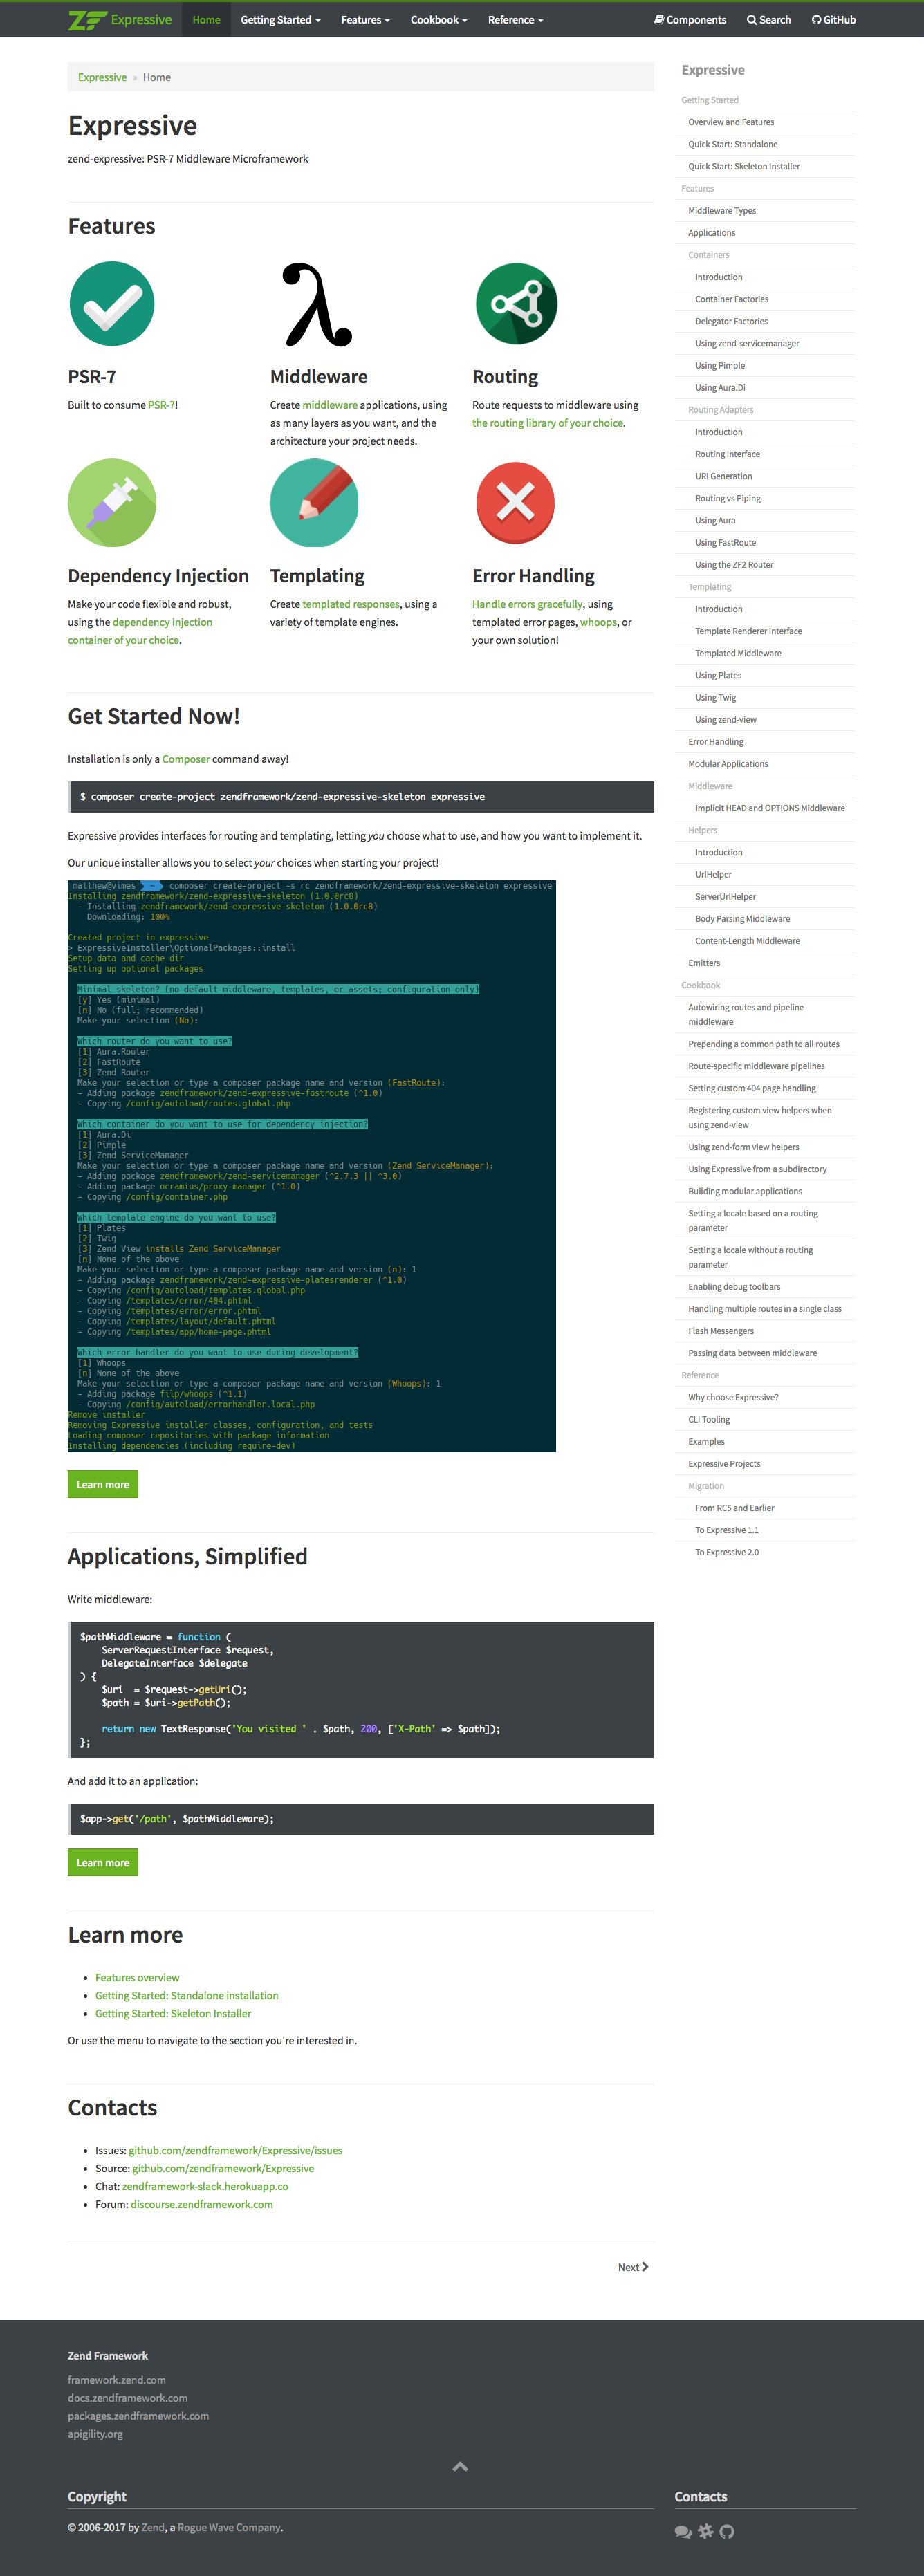Screen dimensions: 924x2576
Task: Click the footer forum chat bubbles icon
Action: (683, 2531)
